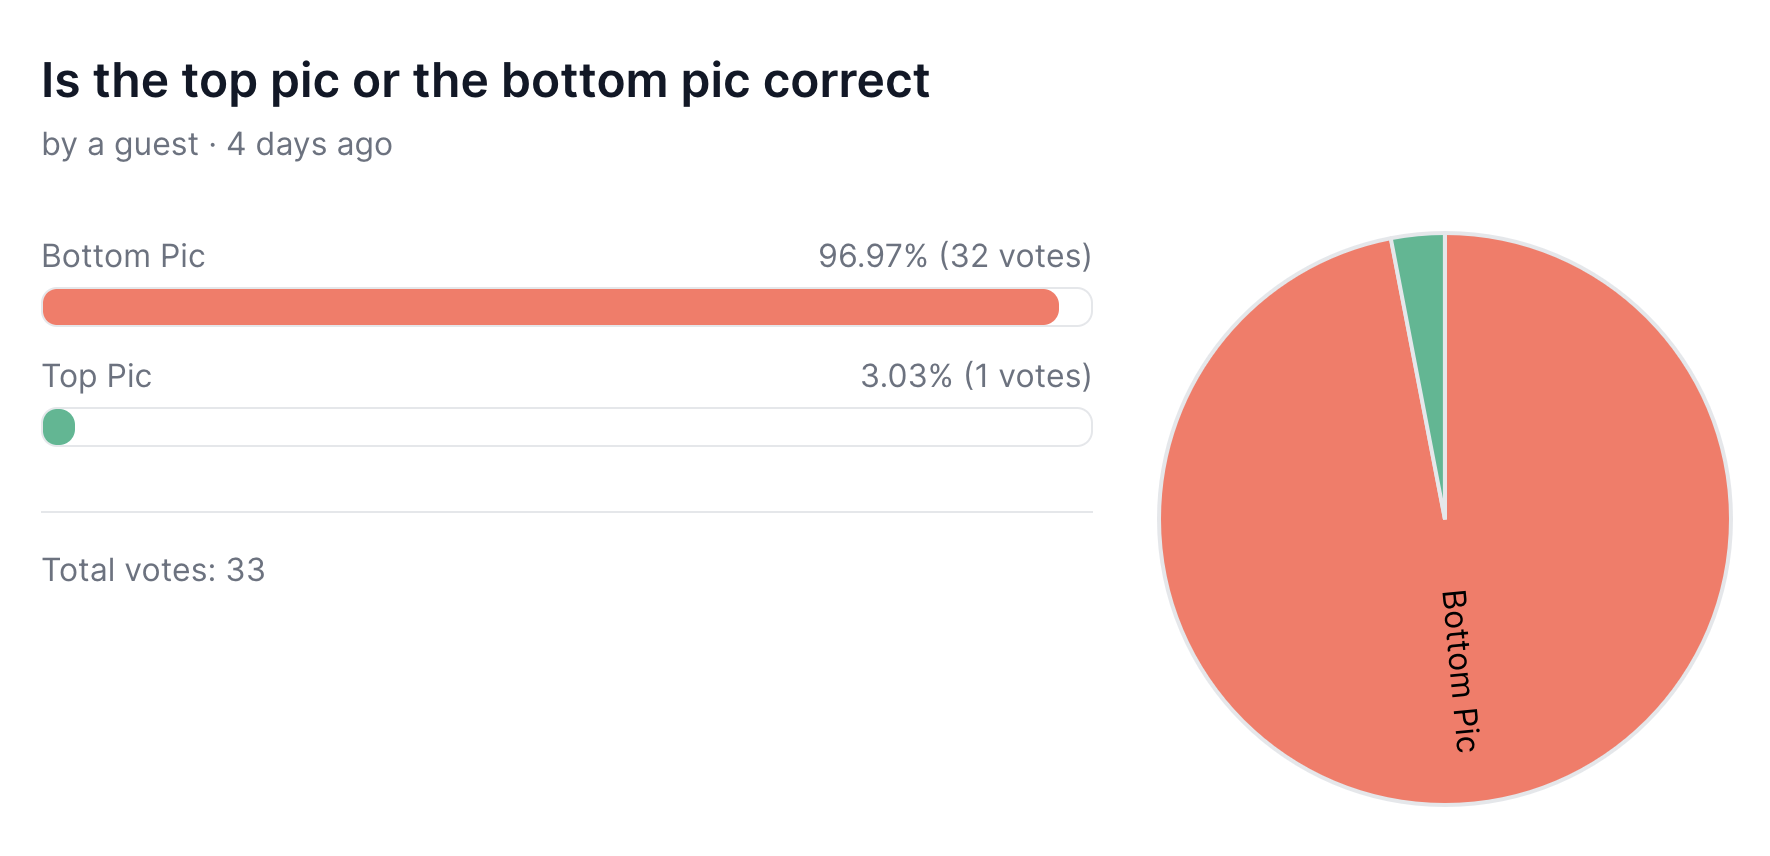
Task: Select the Top Pic option label
Action: [x=96, y=376]
